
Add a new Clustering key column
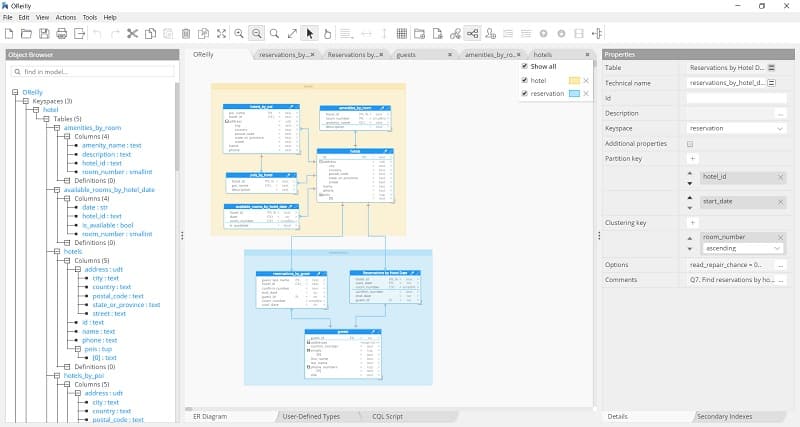click(x=692, y=223)
